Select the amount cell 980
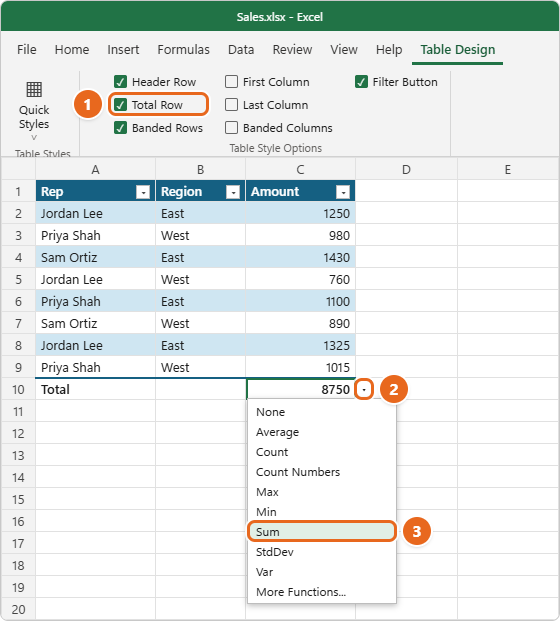The width and height of the screenshot is (560, 621). (301, 236)
